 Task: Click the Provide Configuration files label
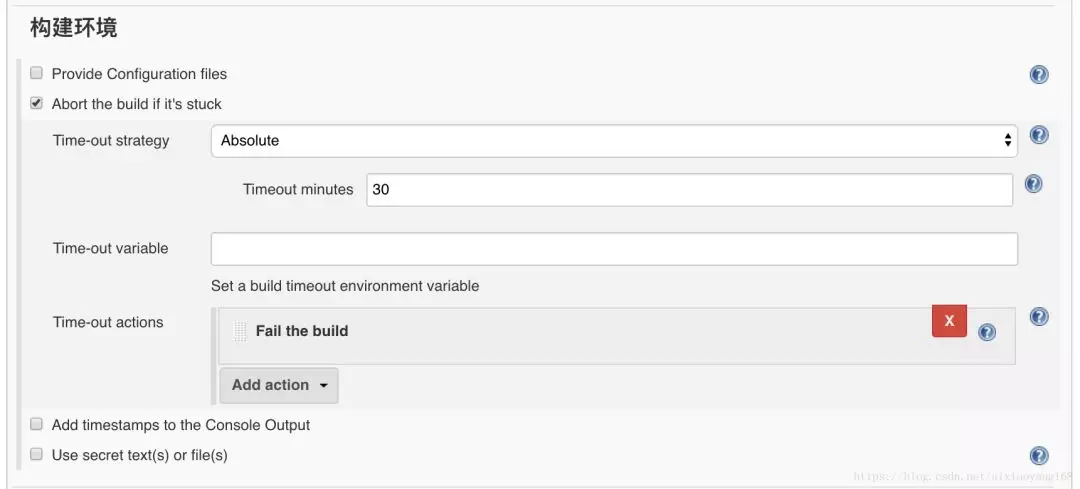tap(139, 74)
